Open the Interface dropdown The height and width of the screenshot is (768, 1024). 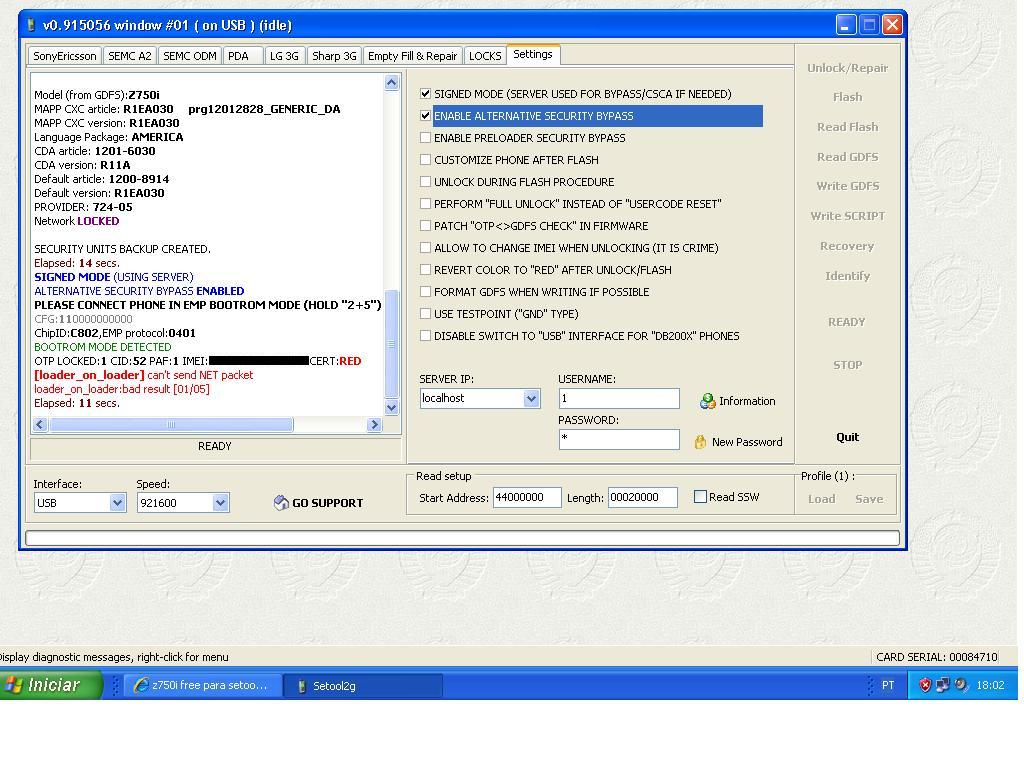pyautogui.click(x=118, y=503)
